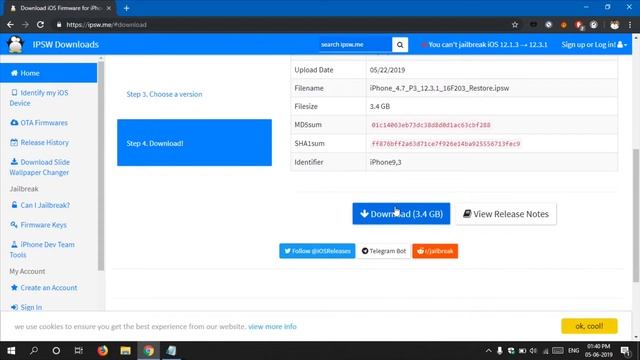Click battery icon in system tray
Image resolution: width=640 pixels, height=360 pixels.
[522, 351]
